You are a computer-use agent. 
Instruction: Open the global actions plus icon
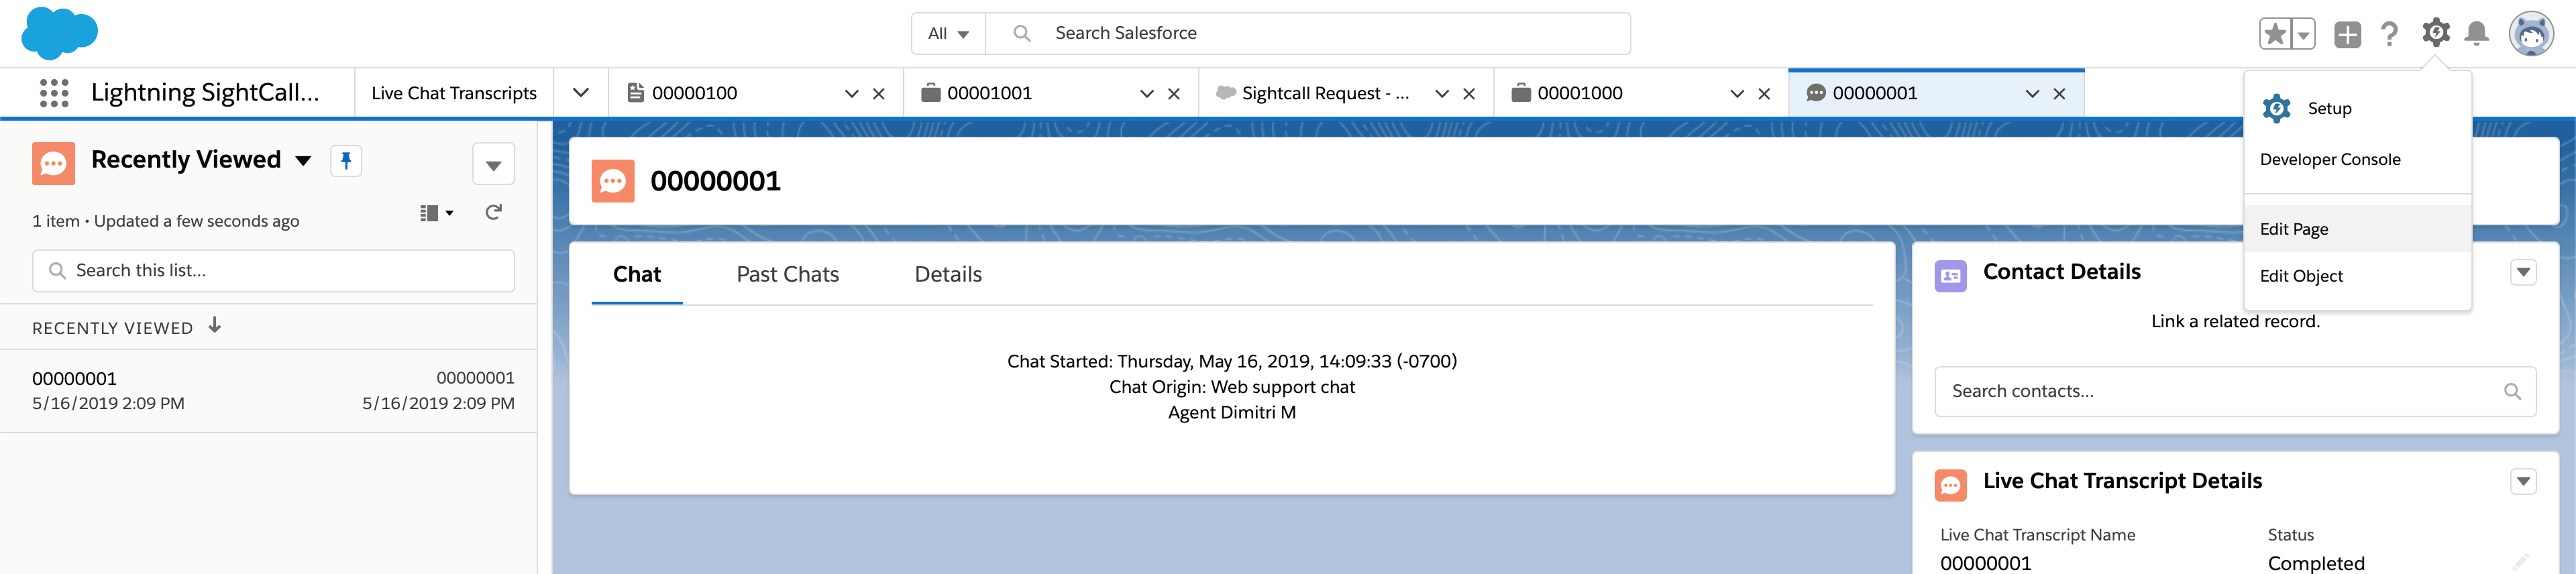pyautogui.click(x=2347, y=34)
